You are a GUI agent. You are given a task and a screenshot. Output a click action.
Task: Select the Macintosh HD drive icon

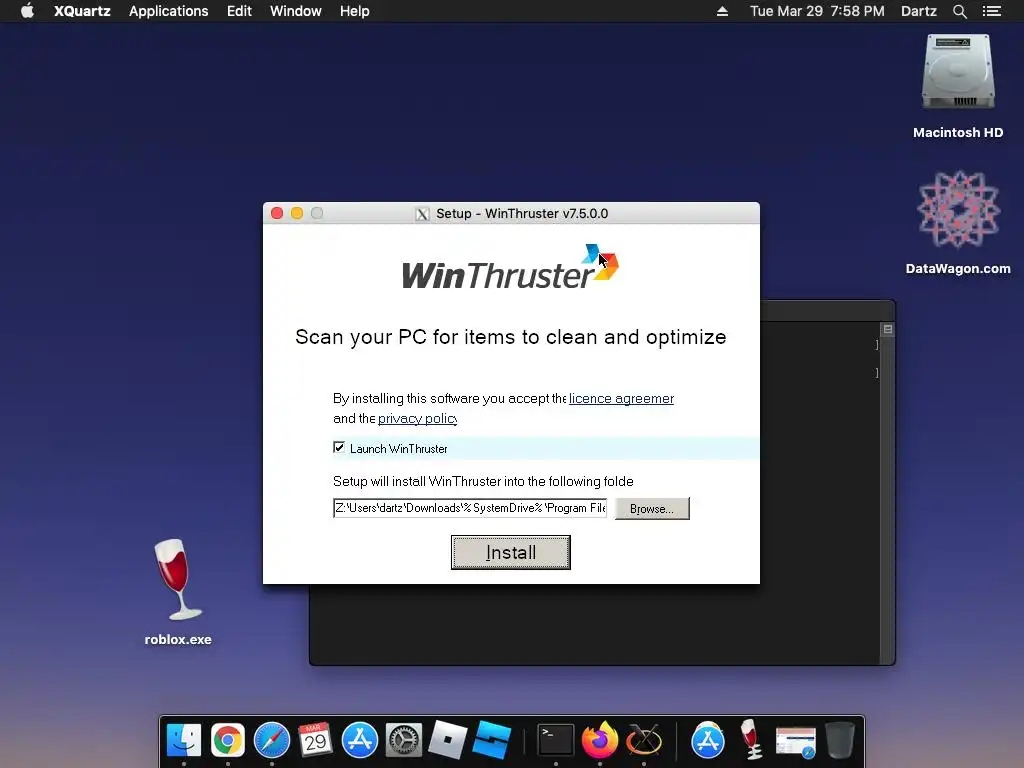click(x=958, y=72)
